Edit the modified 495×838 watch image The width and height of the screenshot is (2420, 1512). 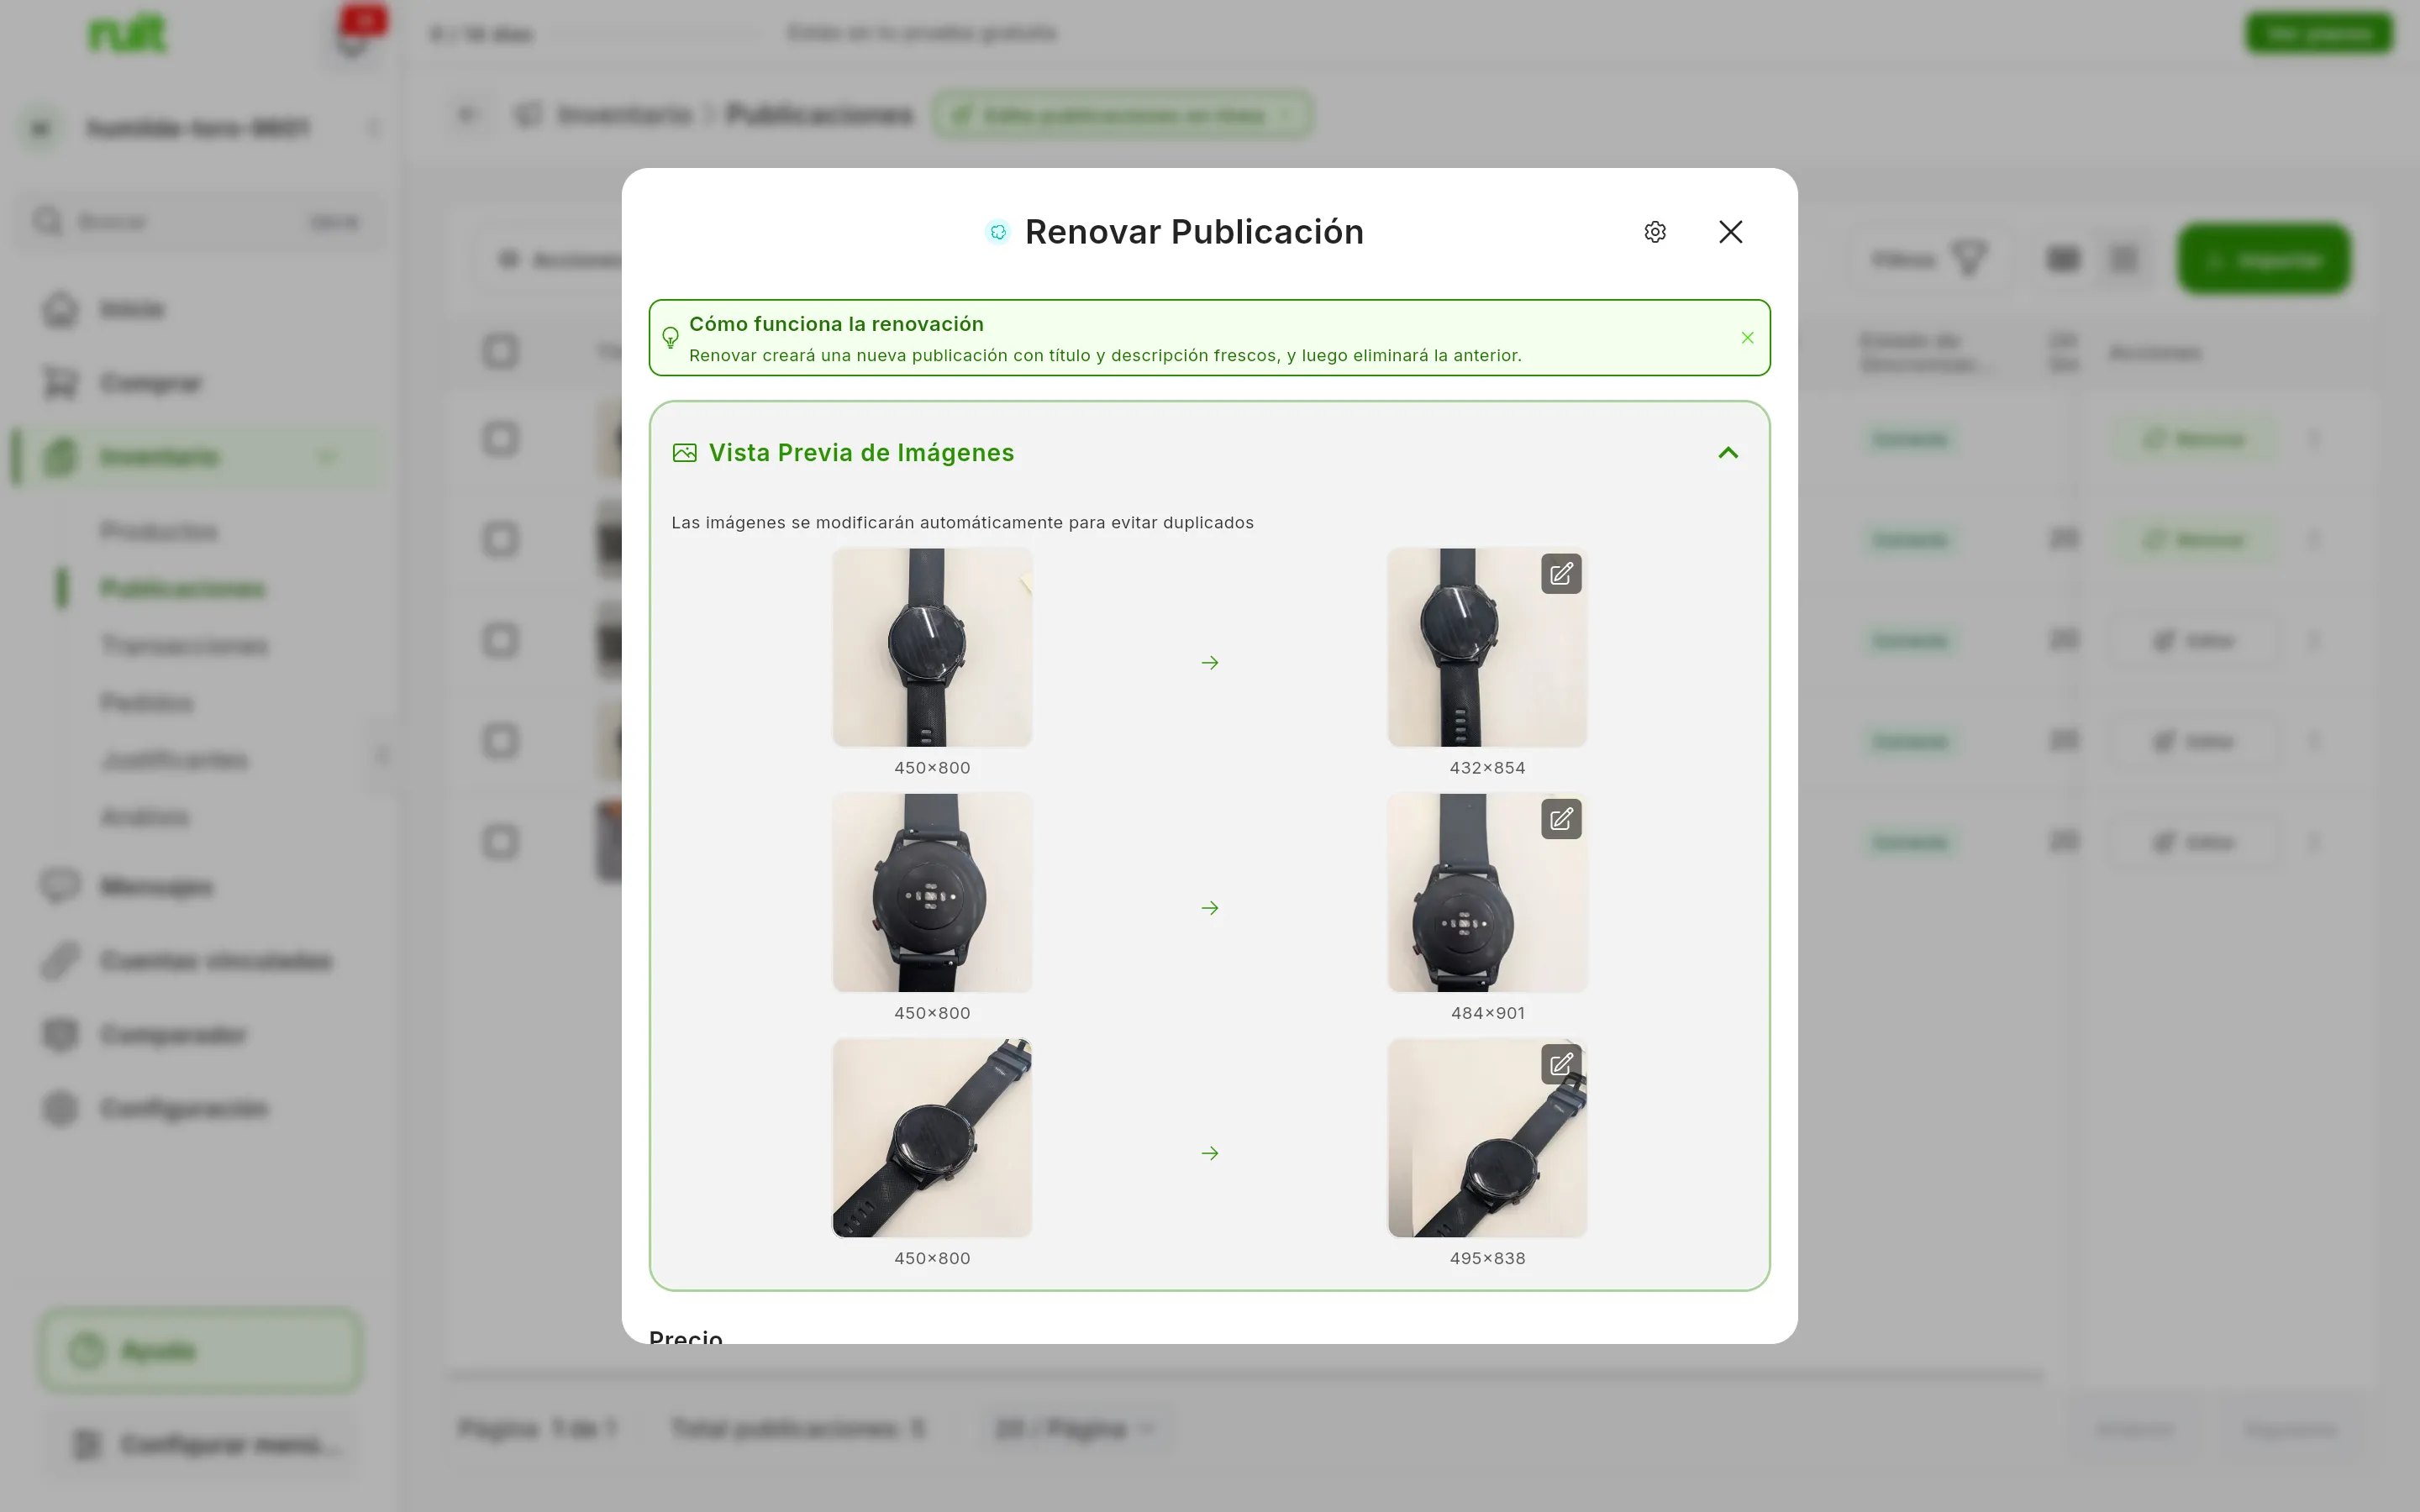pos(1561,1064)
